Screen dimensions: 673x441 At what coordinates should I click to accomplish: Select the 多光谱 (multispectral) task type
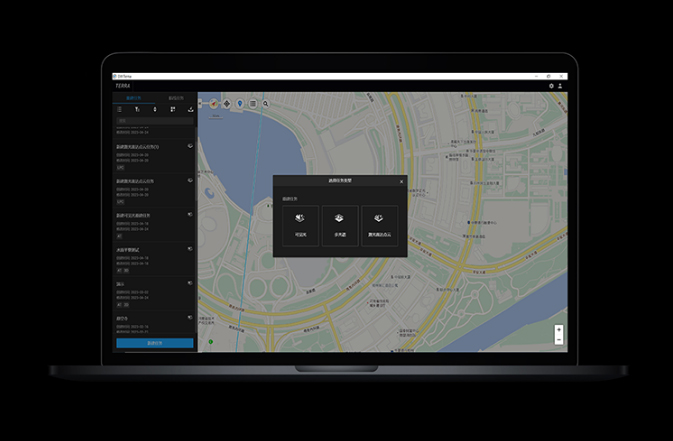click(x=340, y=225)
